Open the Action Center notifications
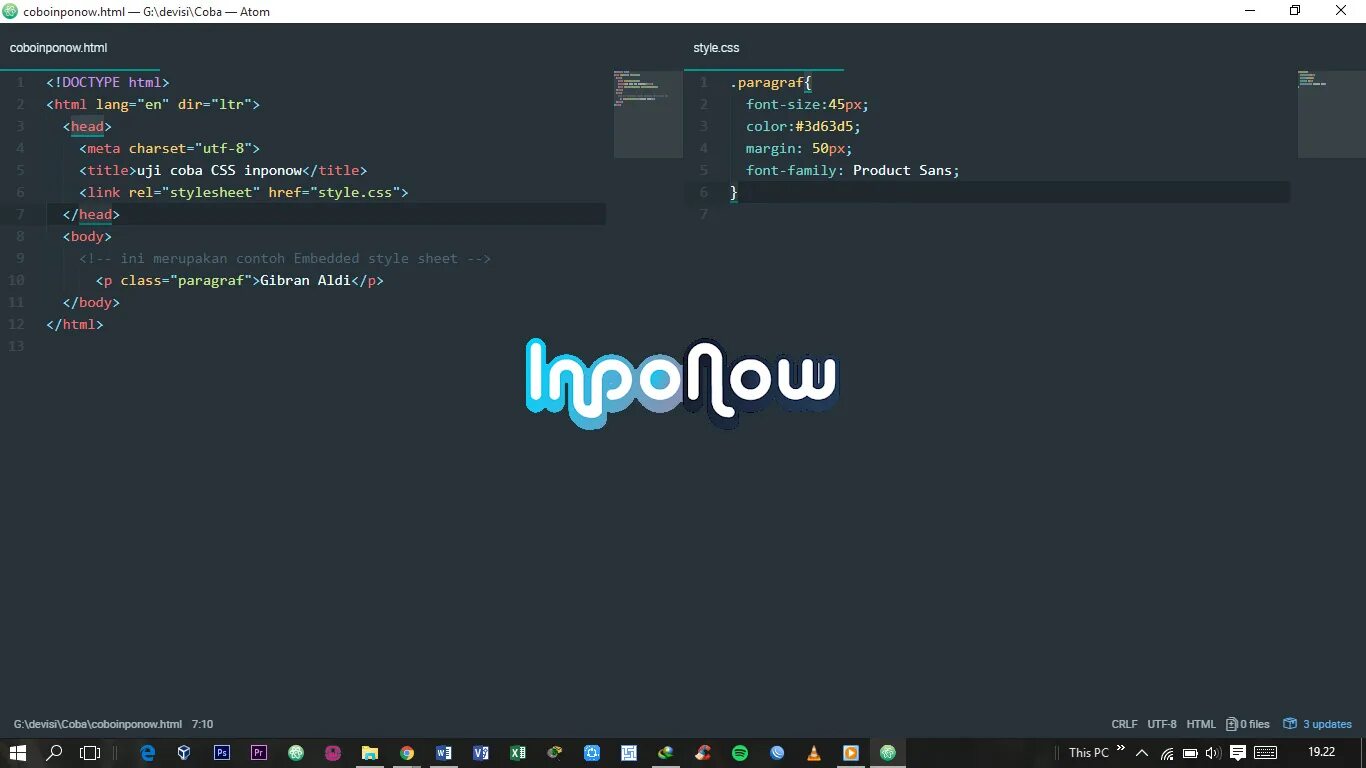The width and height of the screenshot is (1366, 768). (x=1238, y=752)
